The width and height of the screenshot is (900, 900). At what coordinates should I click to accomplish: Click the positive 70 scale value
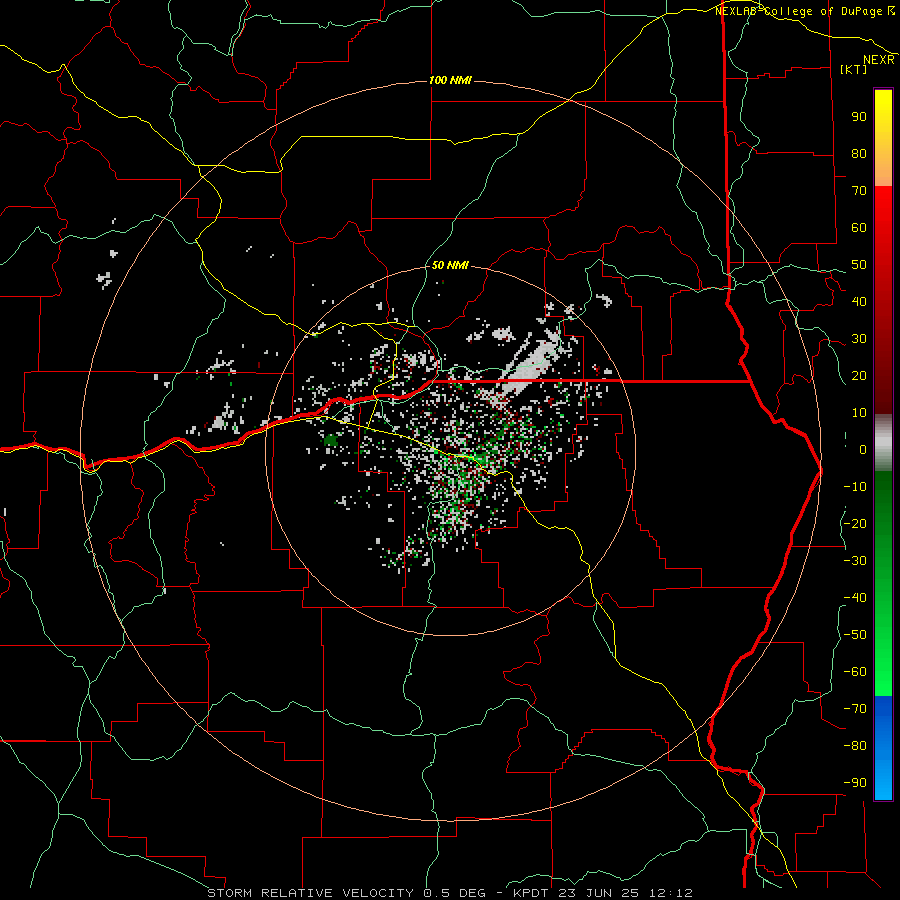pyautogui.click(x=859, y=191)
